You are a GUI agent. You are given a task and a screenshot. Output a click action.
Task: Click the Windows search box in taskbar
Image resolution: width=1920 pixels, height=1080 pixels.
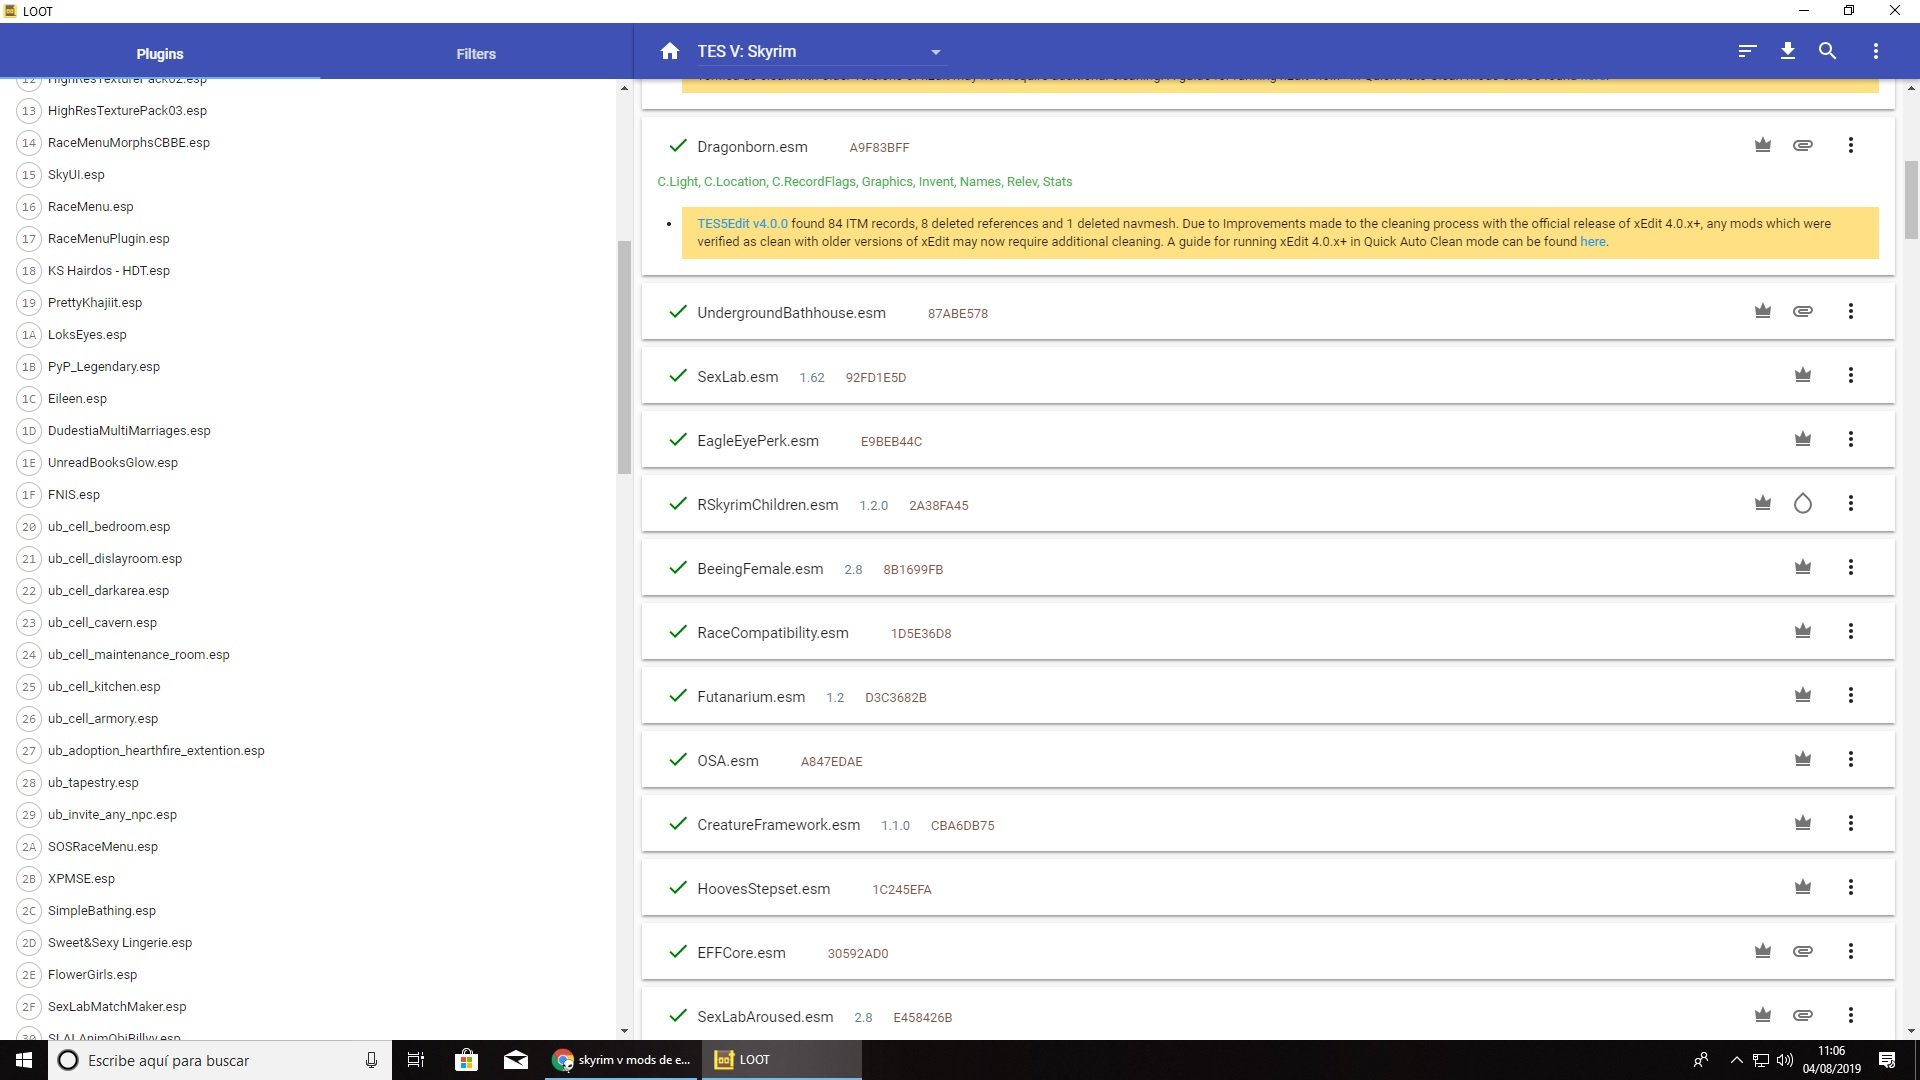click(219, 1060)
